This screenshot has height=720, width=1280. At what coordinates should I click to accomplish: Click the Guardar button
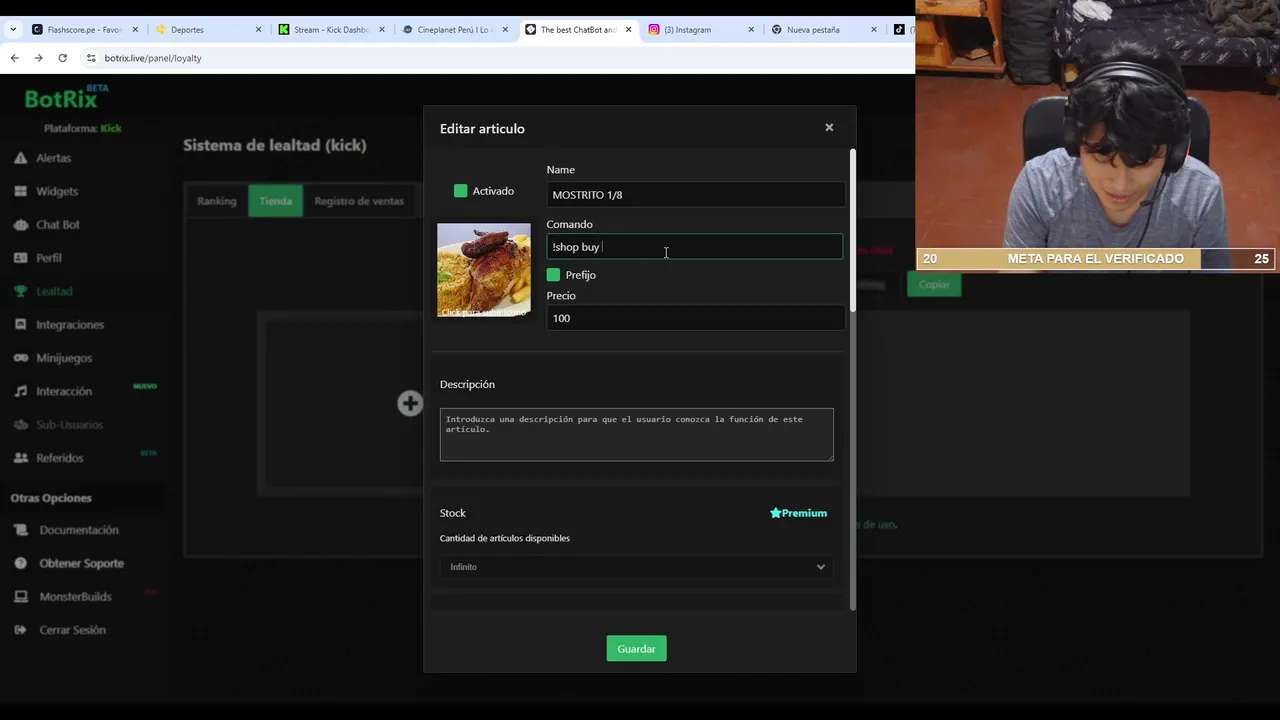coord(636,649)
